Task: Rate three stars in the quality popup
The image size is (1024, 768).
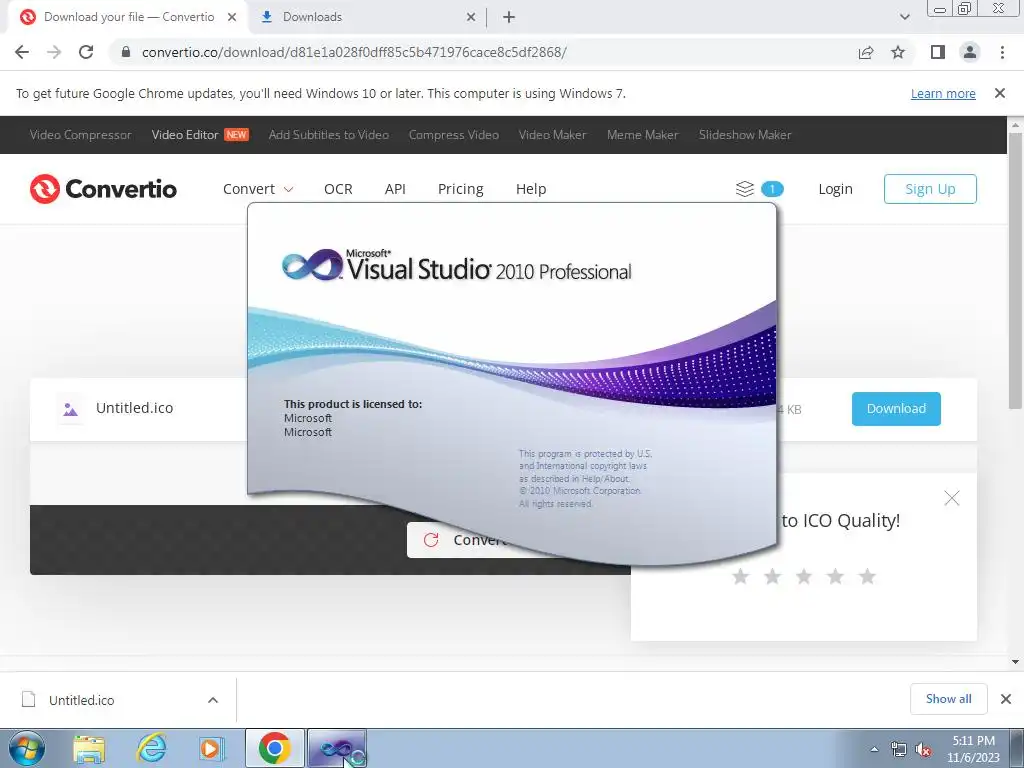Action: tap(804, 576)
